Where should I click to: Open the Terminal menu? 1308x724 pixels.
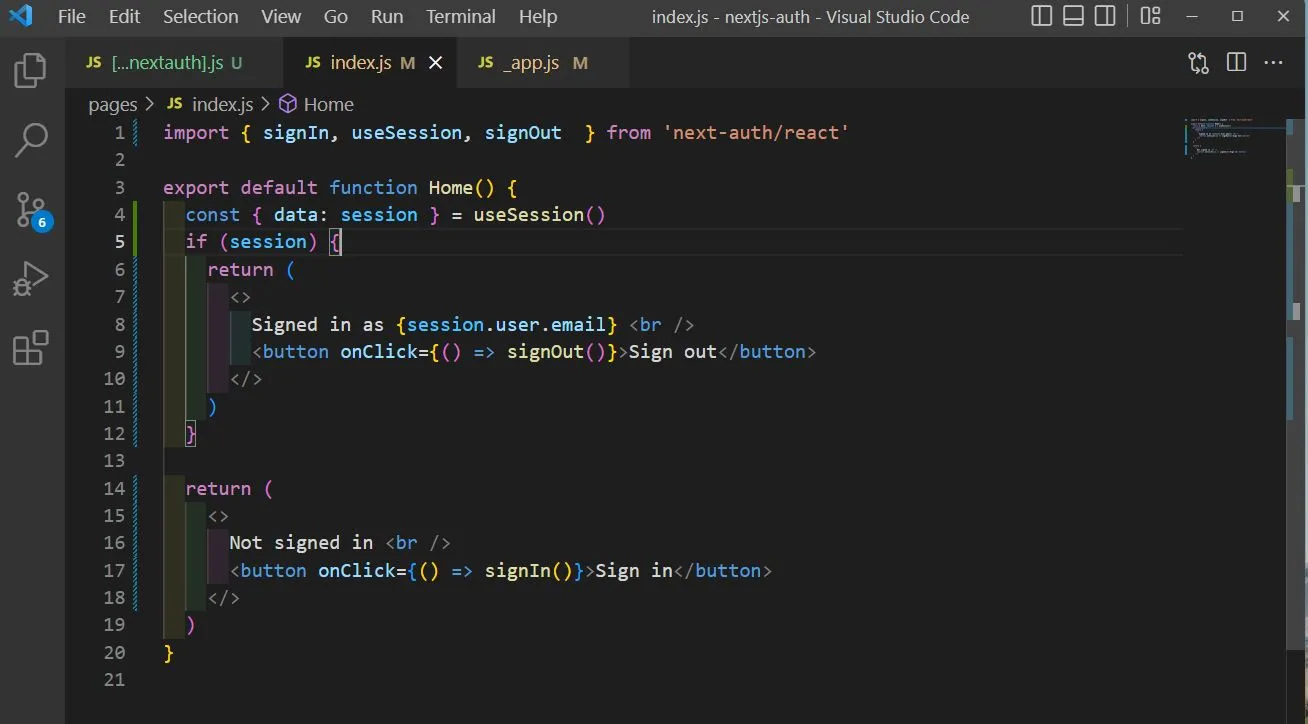(462, 16)
